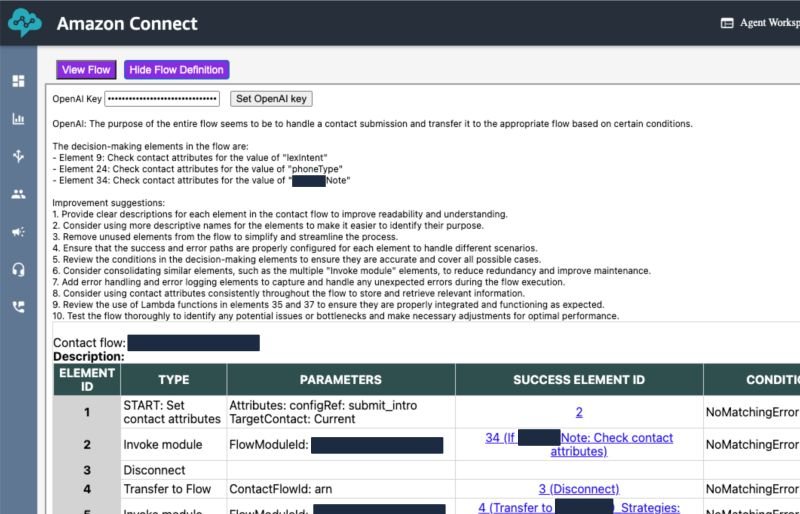This screenshot has width=800, height=514.
Task: Click the 'OpenAI: The purpose' summary sentence
Action: click(372, 124)
